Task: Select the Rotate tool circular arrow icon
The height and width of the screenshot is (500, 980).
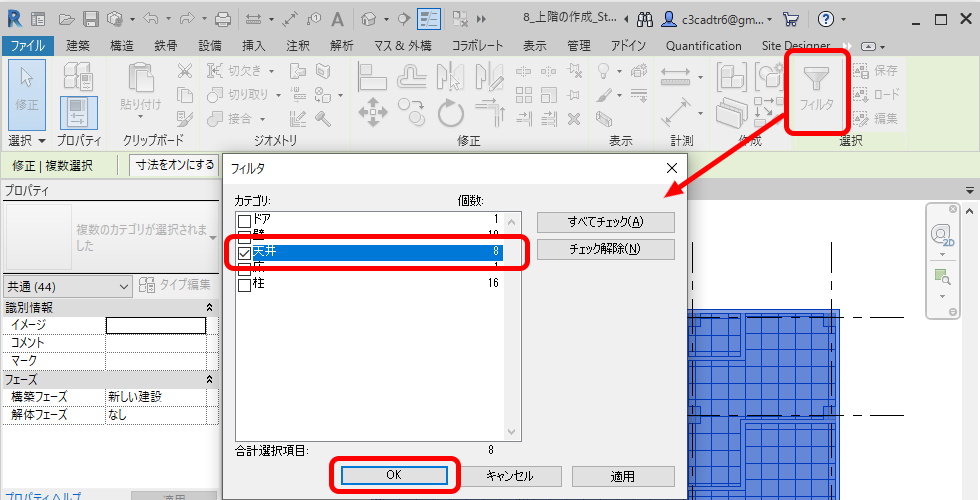Action: click(451, 114)
